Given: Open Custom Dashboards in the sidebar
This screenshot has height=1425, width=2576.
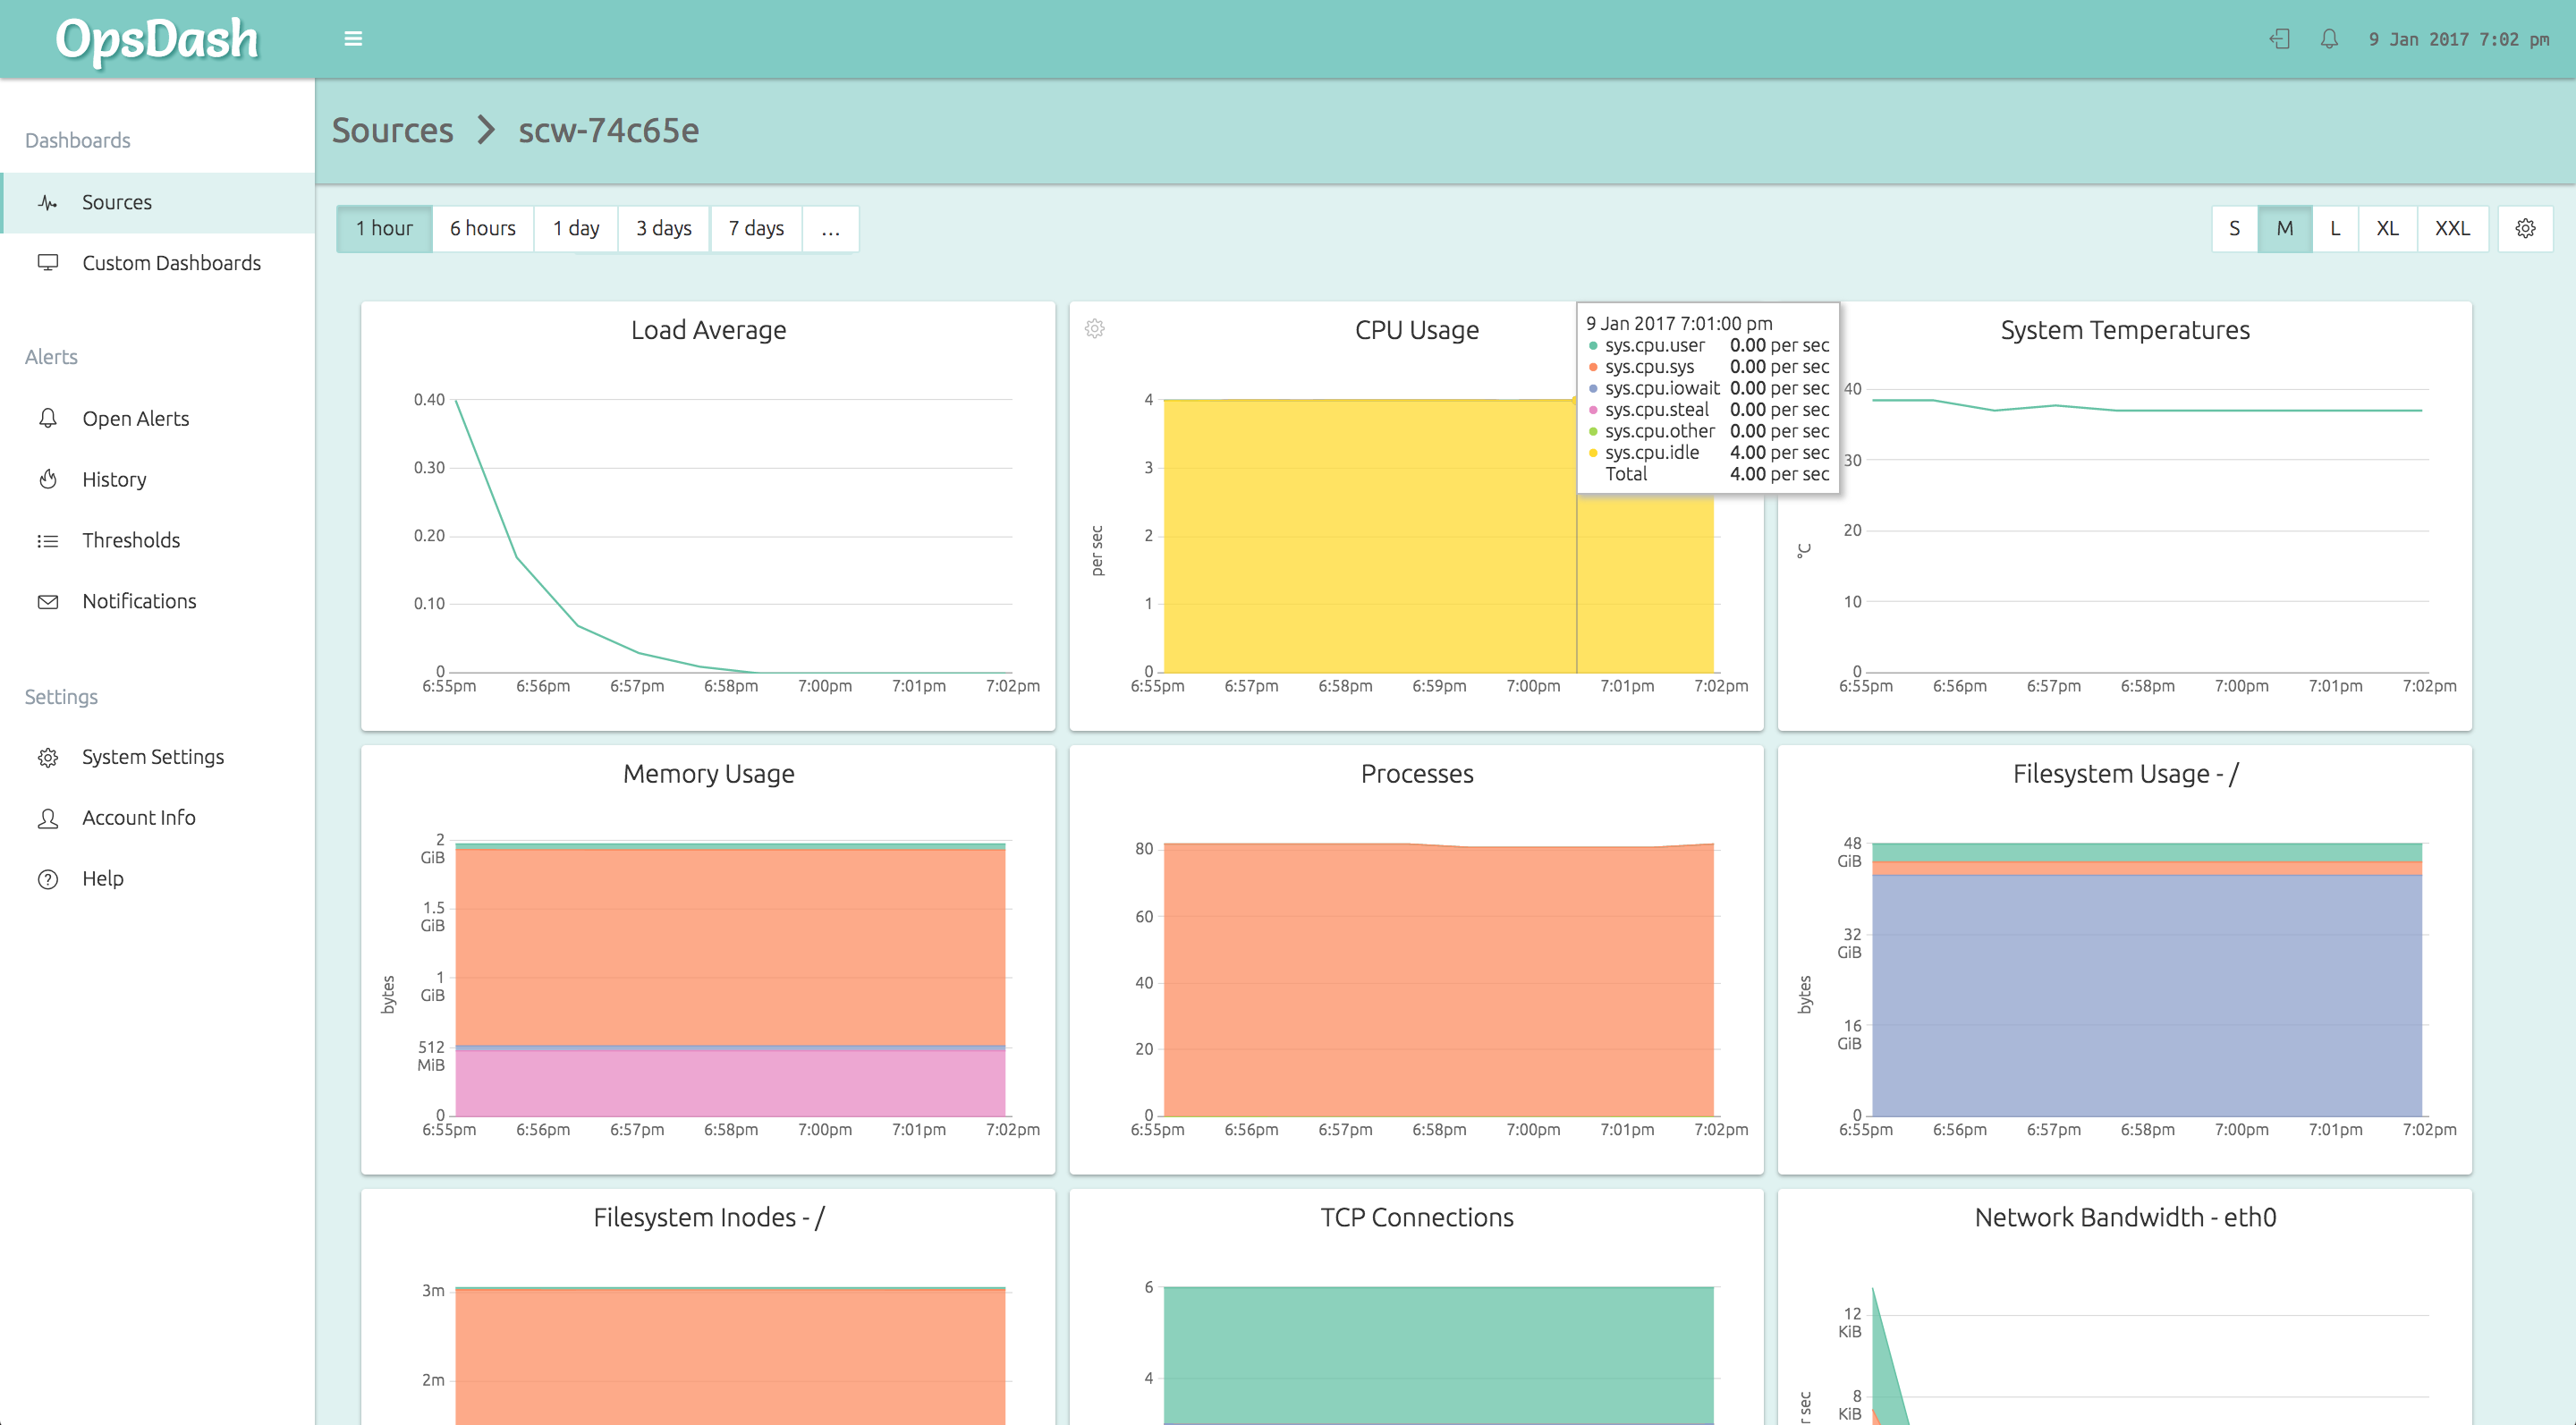Looking at the screenshot, I should [x=158, y=263].
